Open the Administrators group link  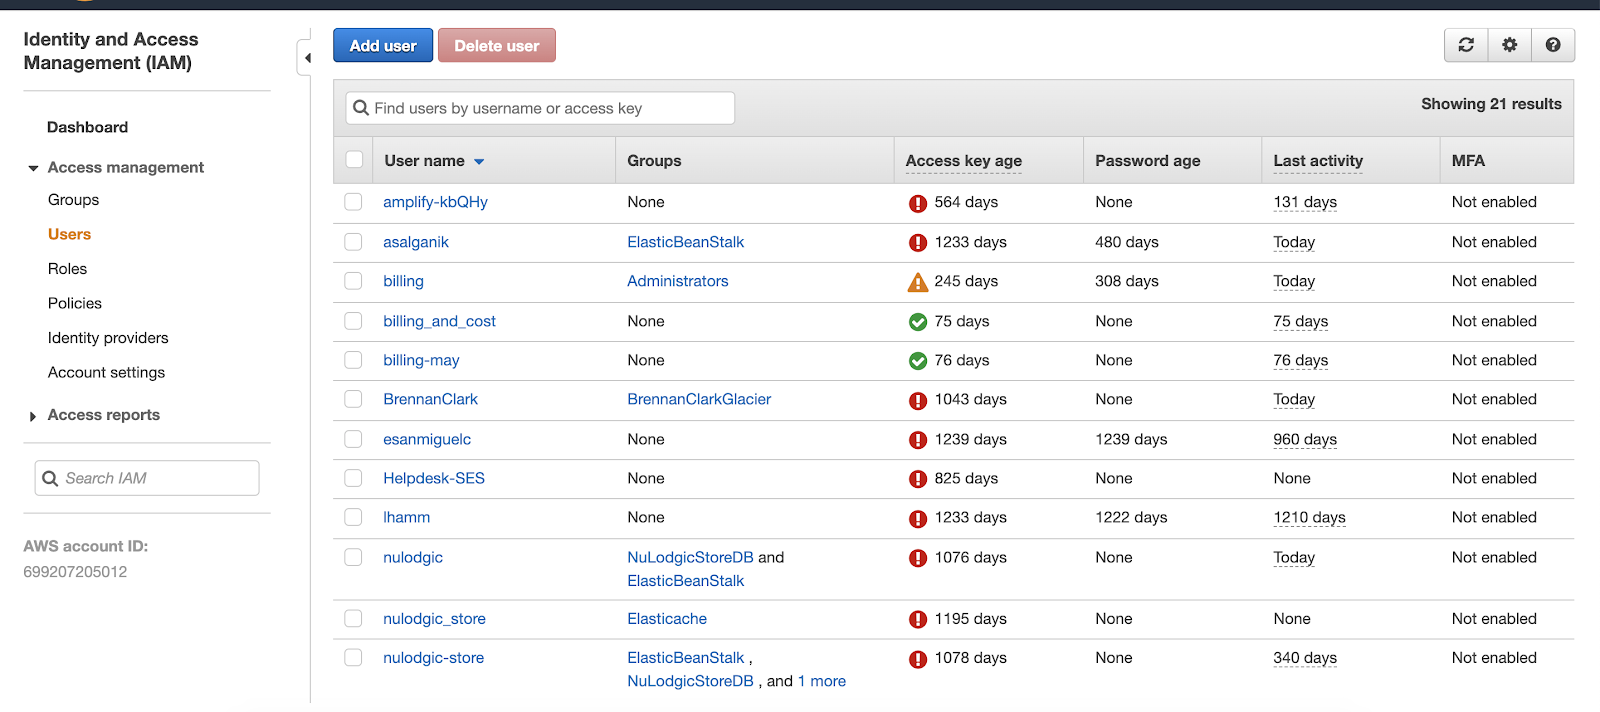(678, 281)
